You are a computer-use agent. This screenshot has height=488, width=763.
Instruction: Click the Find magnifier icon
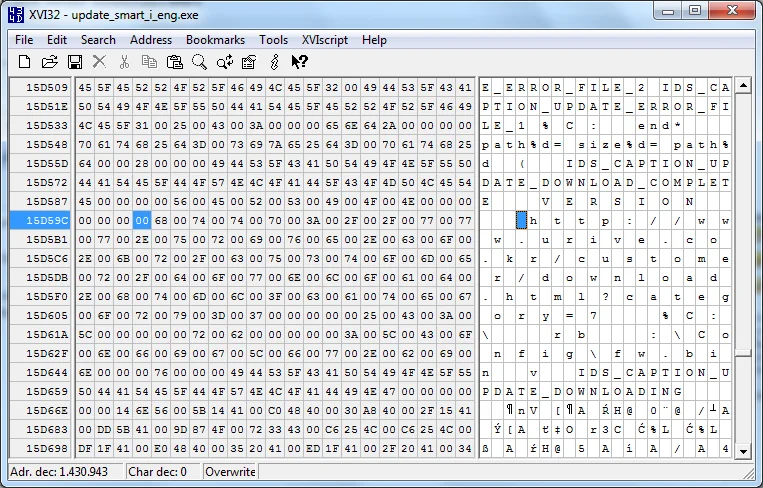[199, 62]
